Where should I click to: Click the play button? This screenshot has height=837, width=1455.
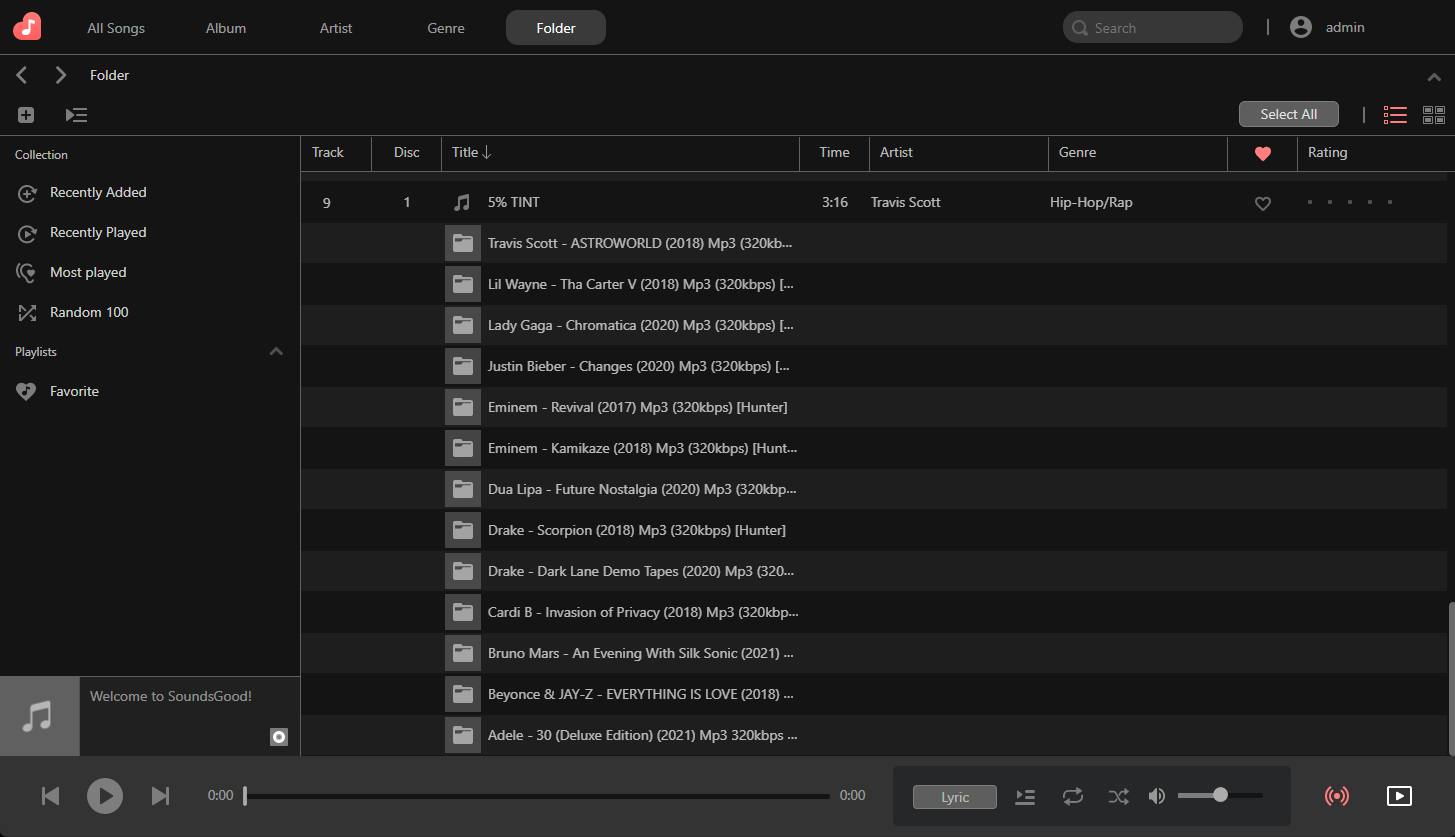point(105,796)
